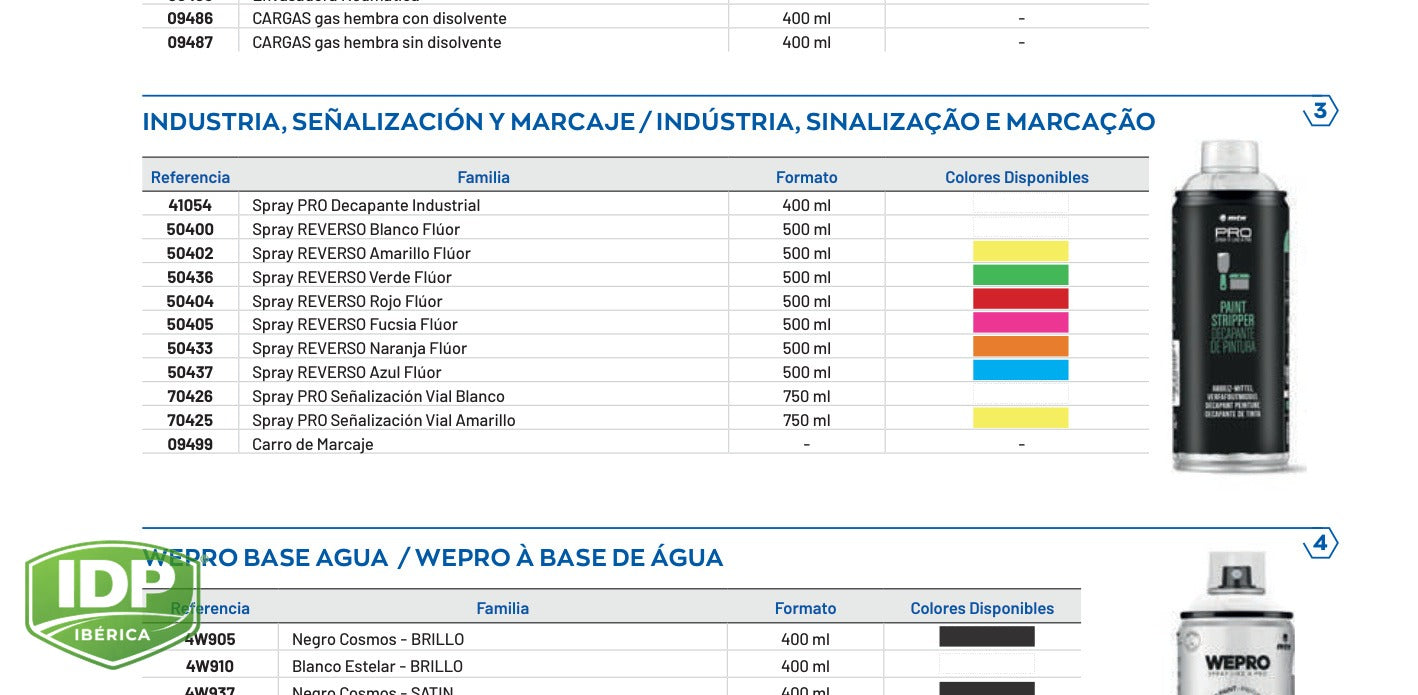The height and width of the screenshot is (695, 1418).
Task: Click reference 09486
Action: [190, 18]
